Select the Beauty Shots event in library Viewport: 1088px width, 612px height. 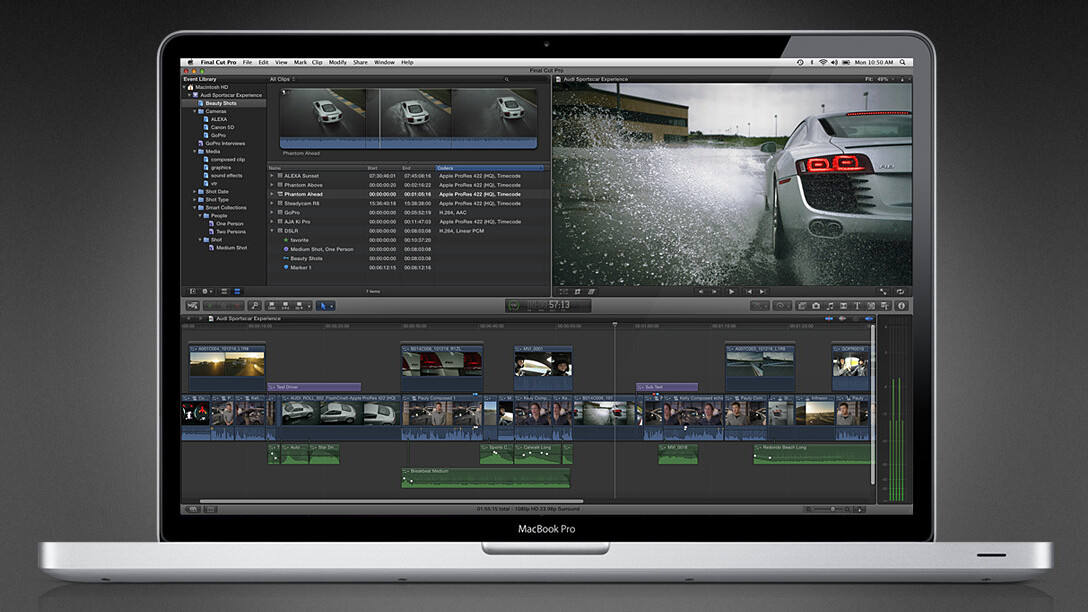(x=221, y=103)
